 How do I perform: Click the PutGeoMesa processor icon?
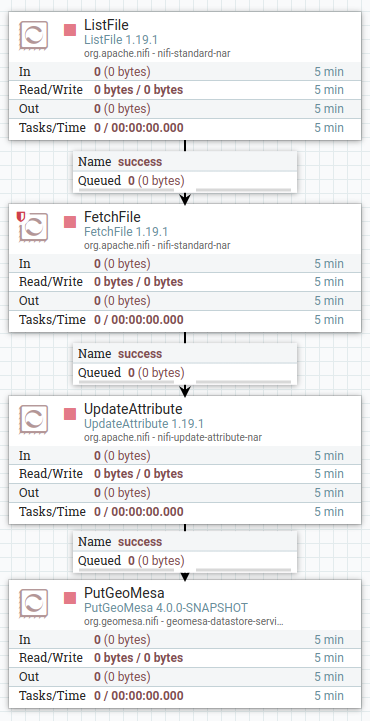coord(34,603)
